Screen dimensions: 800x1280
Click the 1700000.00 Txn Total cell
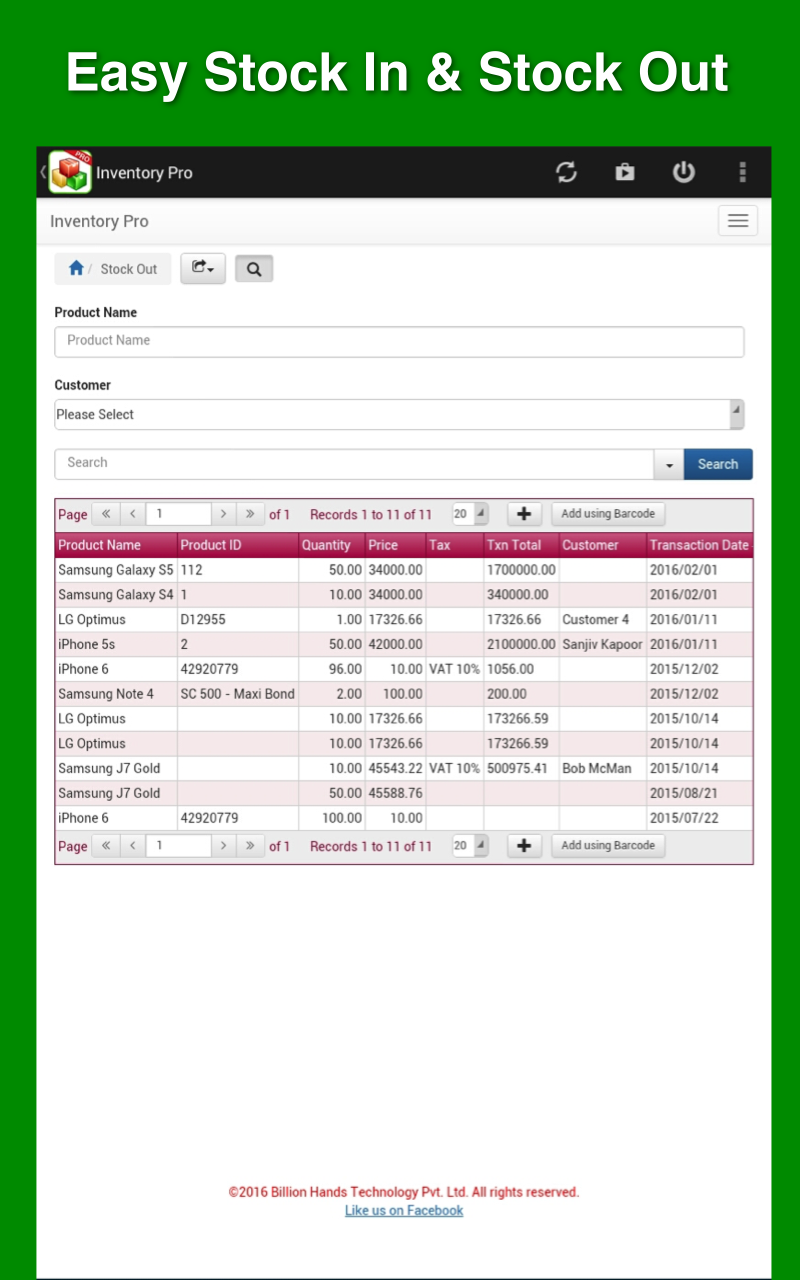coord(522,570)
